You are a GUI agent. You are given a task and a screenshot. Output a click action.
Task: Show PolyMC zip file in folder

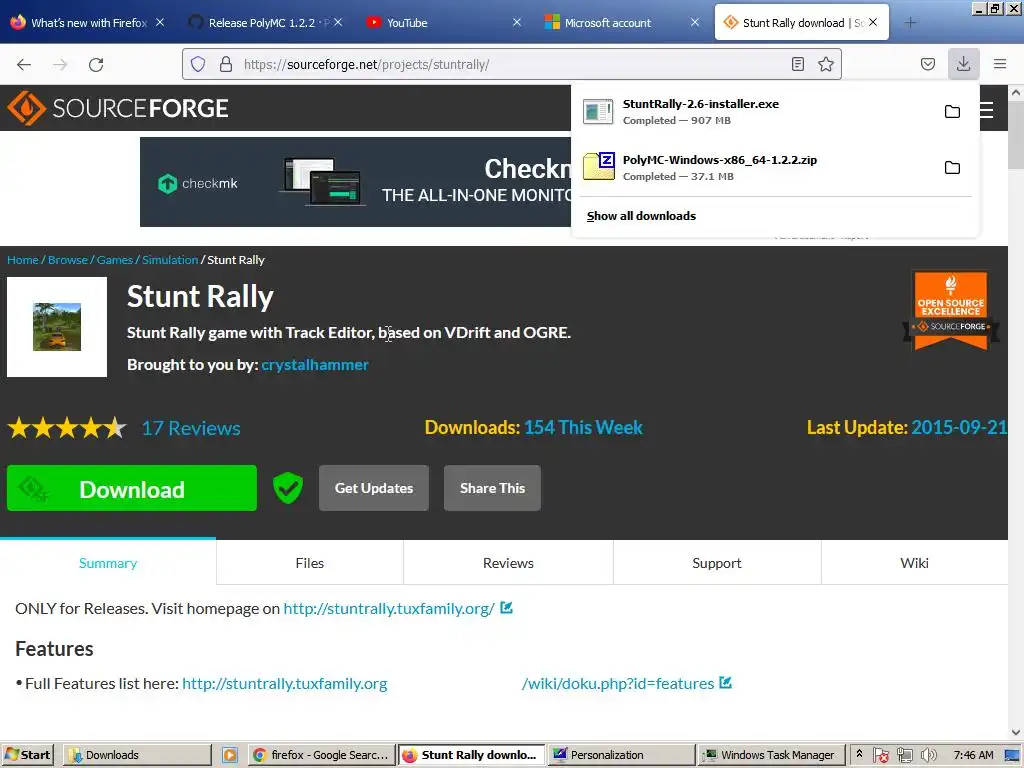point(952,168)
